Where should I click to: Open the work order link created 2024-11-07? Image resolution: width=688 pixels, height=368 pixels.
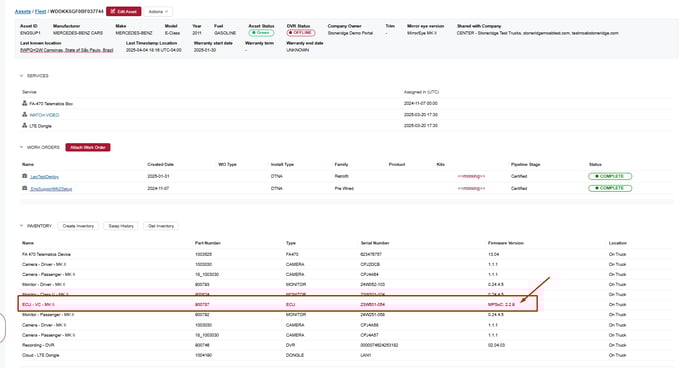[51, 189]
